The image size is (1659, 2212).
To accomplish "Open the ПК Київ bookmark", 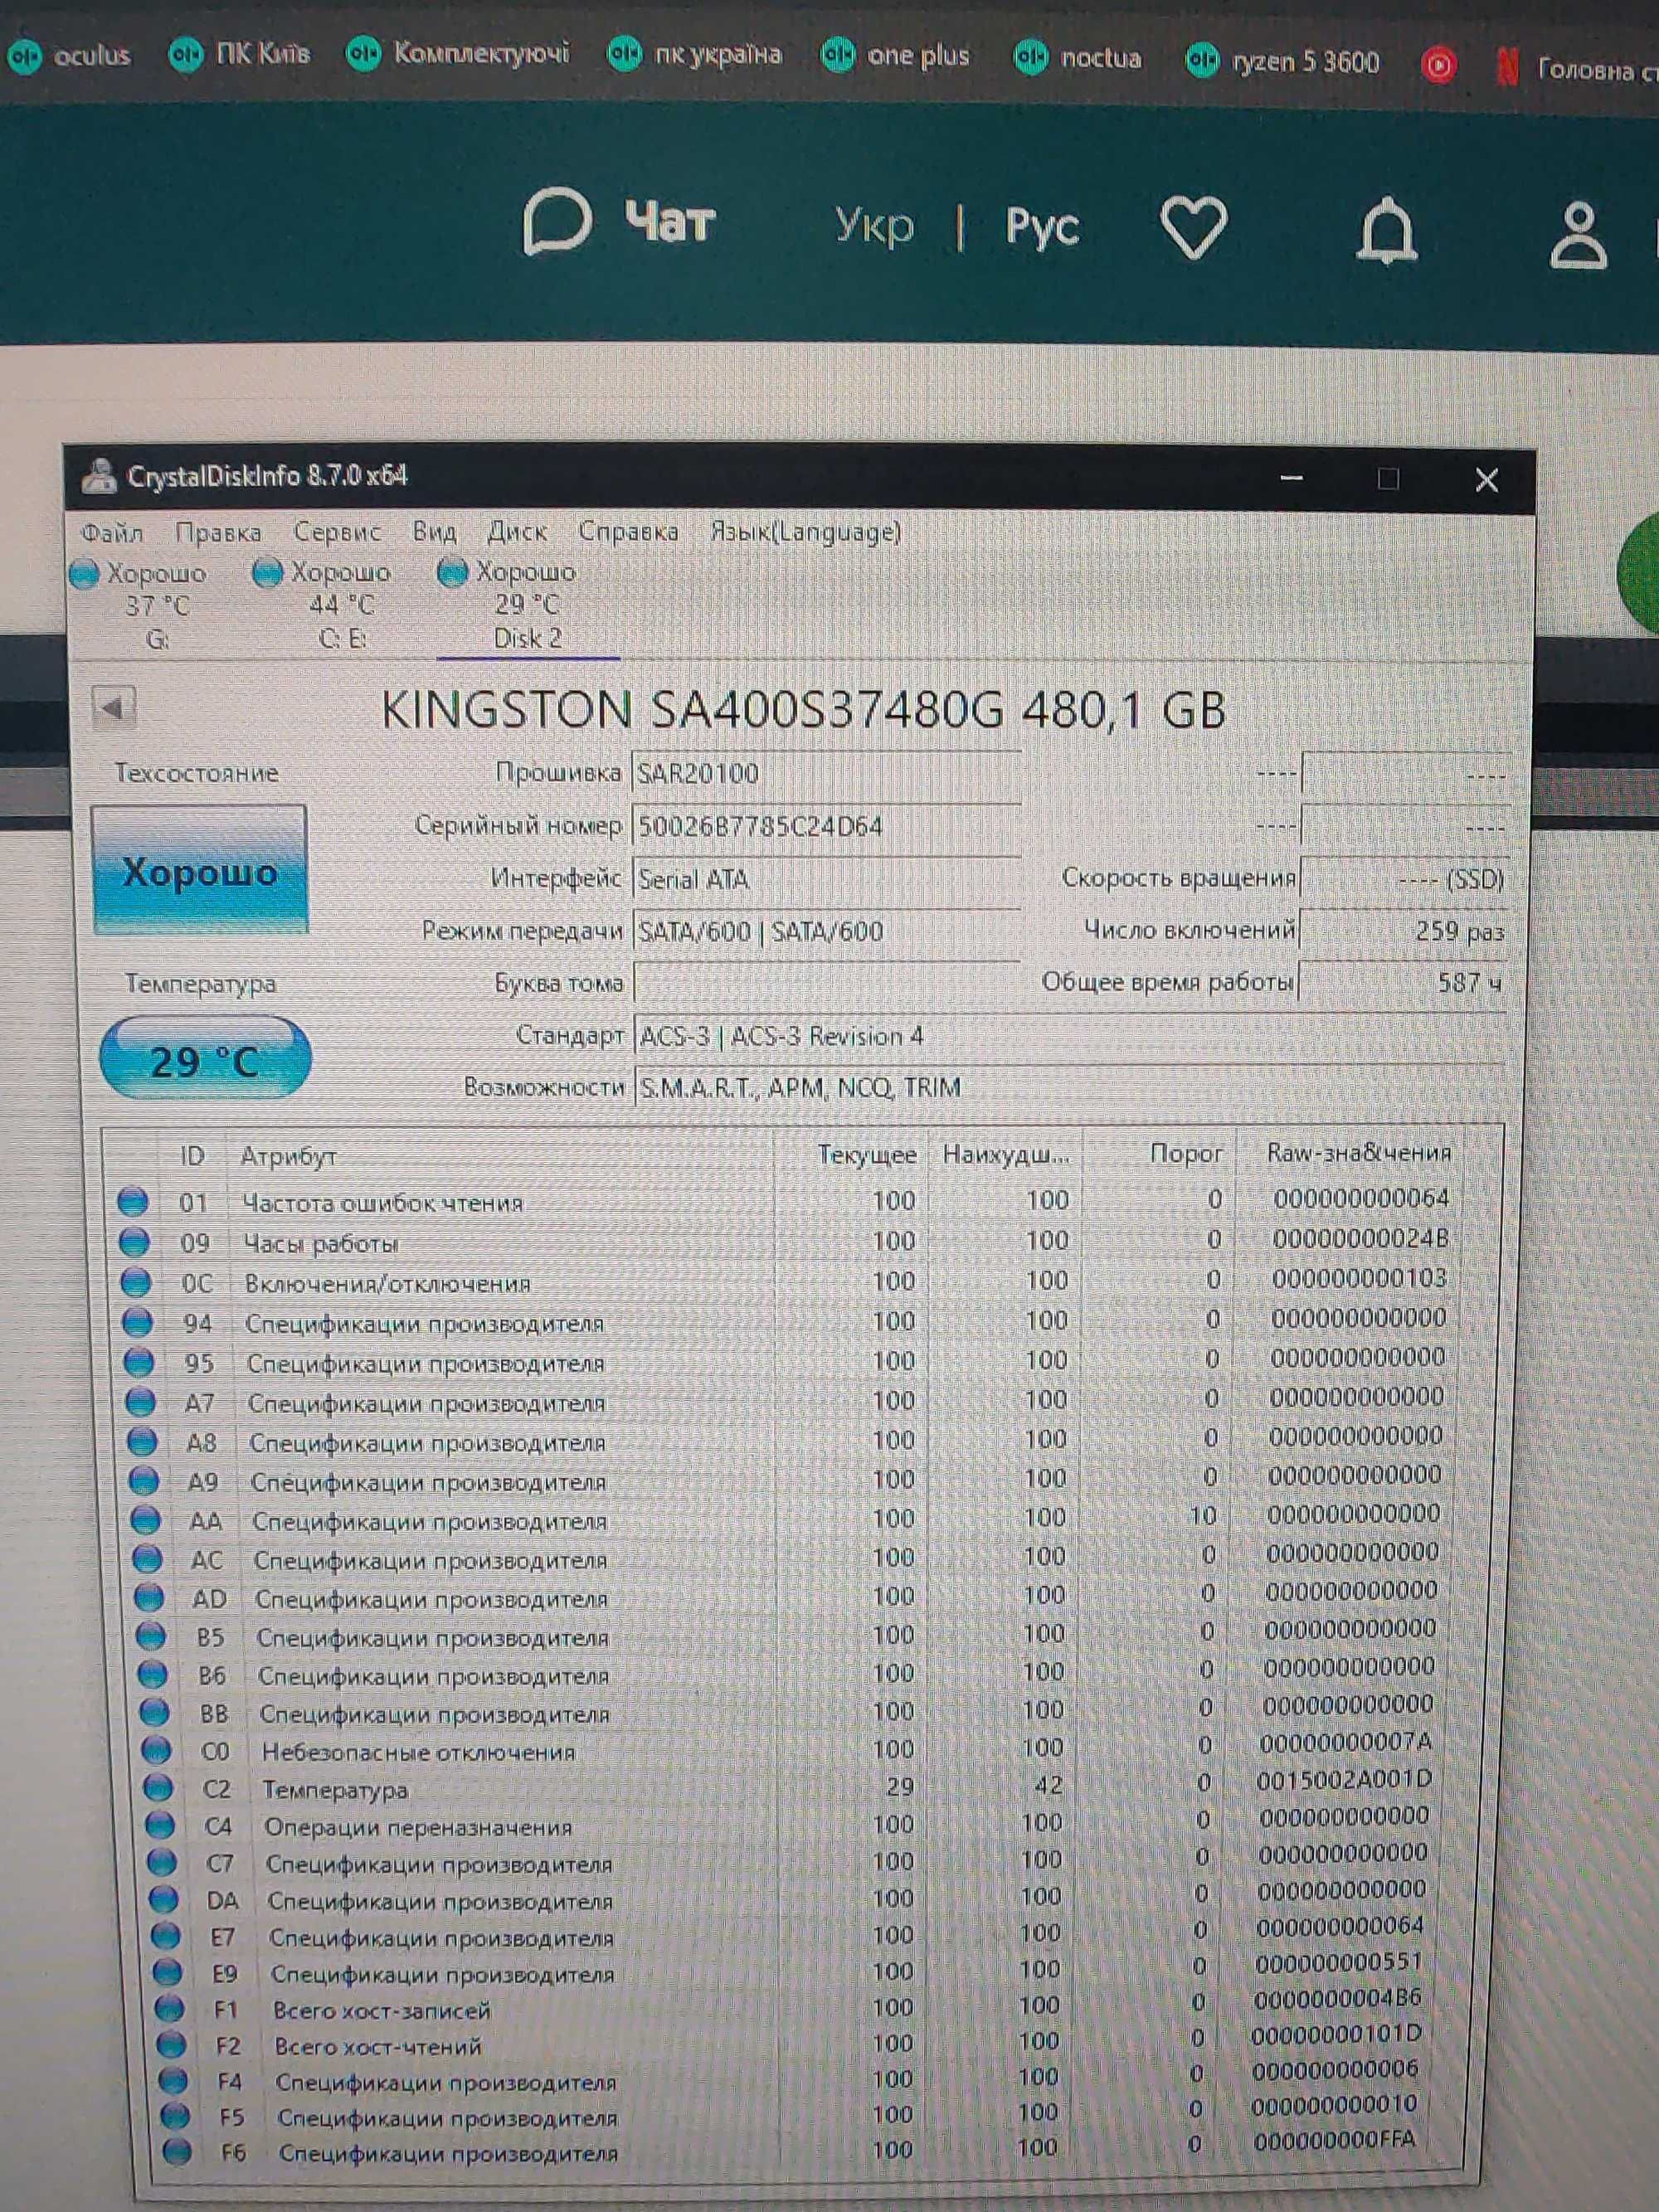I will [239, 53].
